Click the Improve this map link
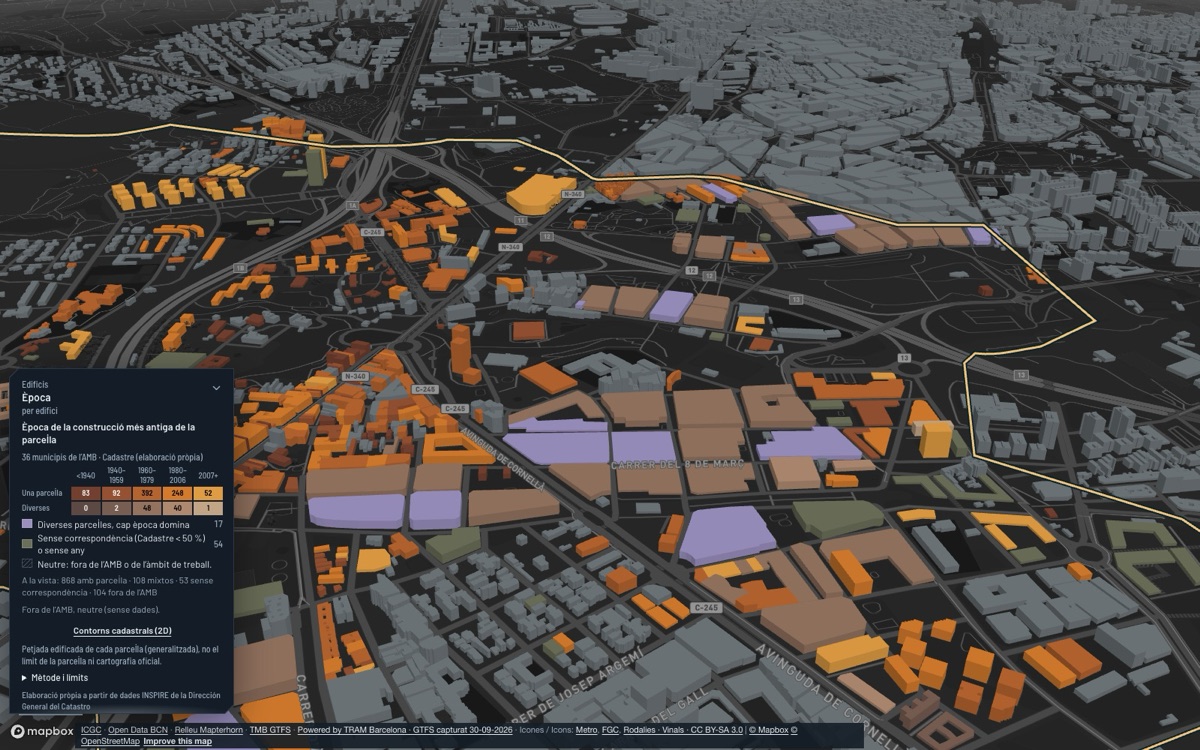The height and width of the screenshot is (750, 1200). [x=180, y=741]
